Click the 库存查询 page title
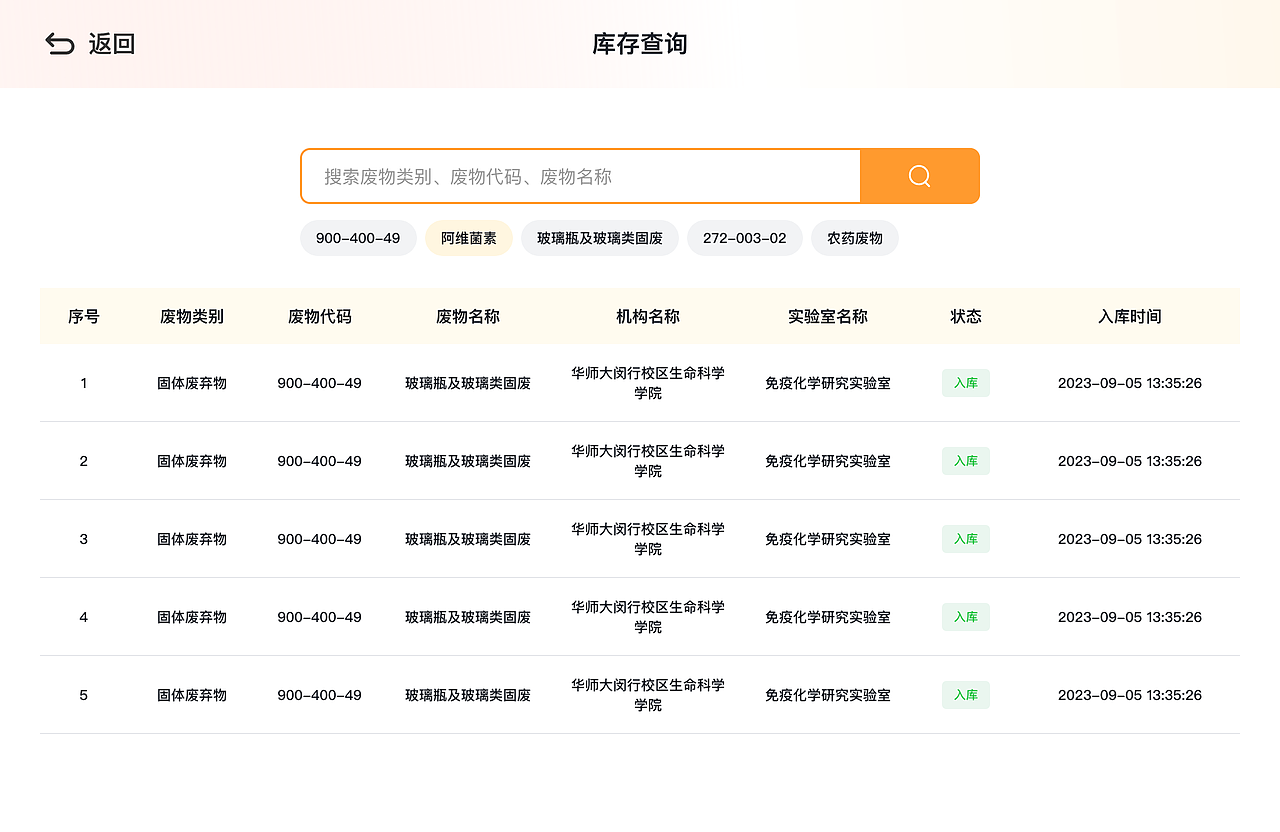 point(639,44)
